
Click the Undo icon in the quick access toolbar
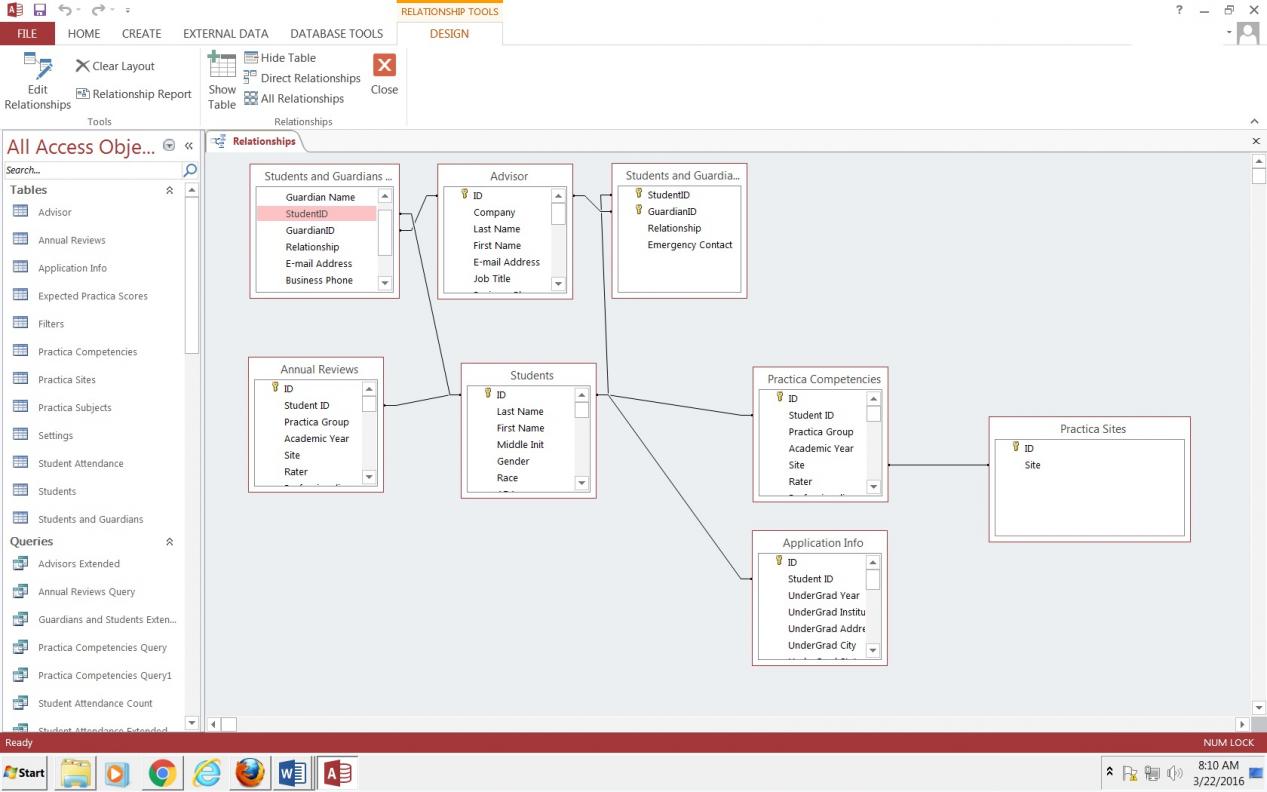coord(65,10)
